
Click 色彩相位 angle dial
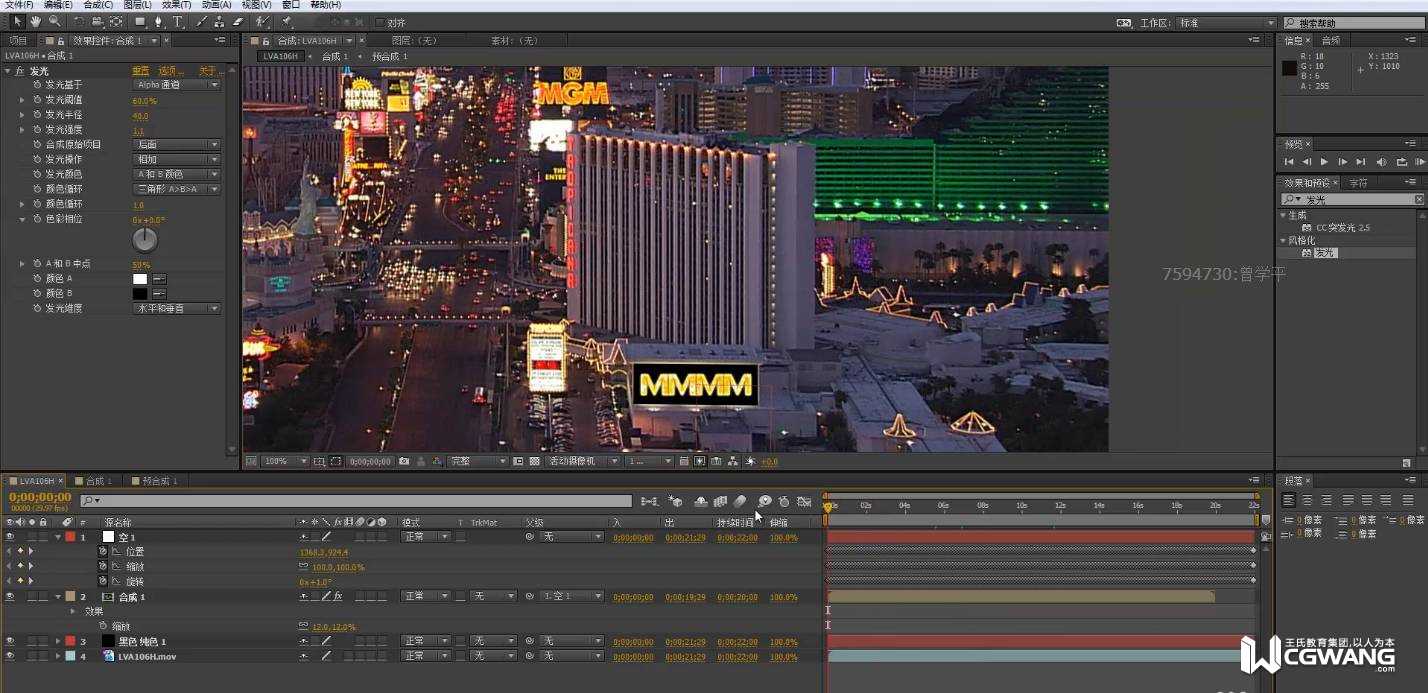point(145,240)
